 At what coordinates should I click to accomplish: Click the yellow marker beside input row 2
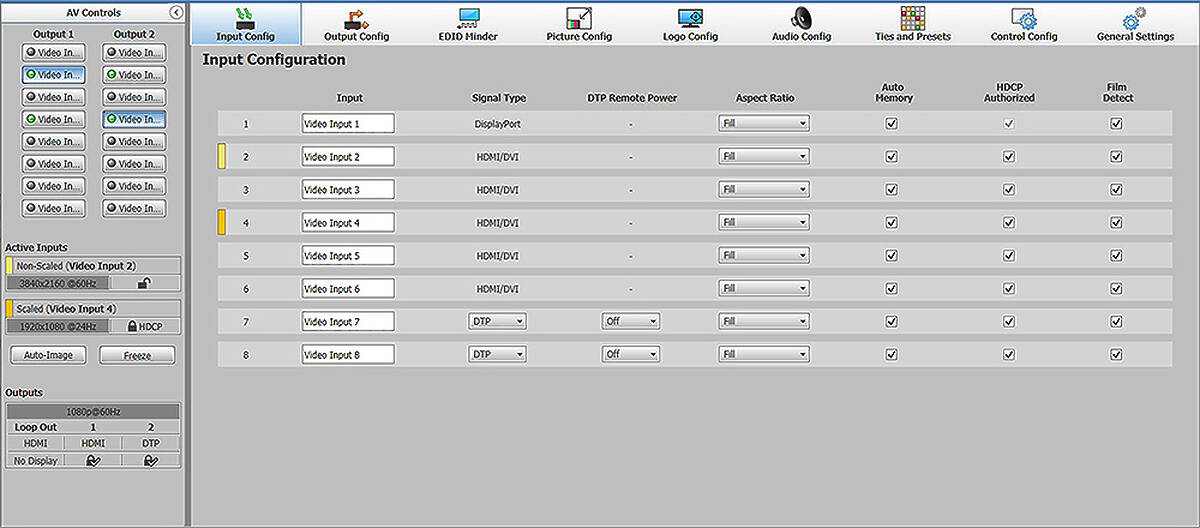[x=222, y=156]
